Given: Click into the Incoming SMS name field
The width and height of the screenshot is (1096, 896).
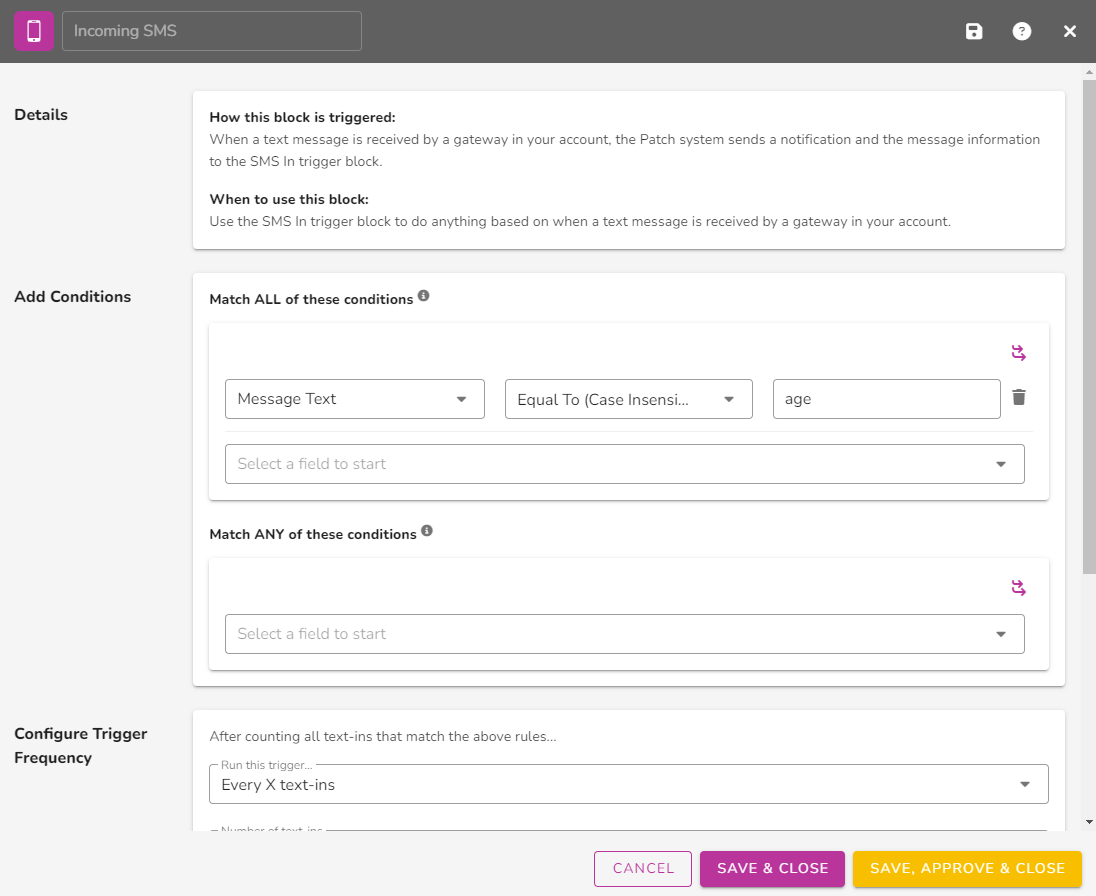Looking at the screenshot, I should click(211, 31).
